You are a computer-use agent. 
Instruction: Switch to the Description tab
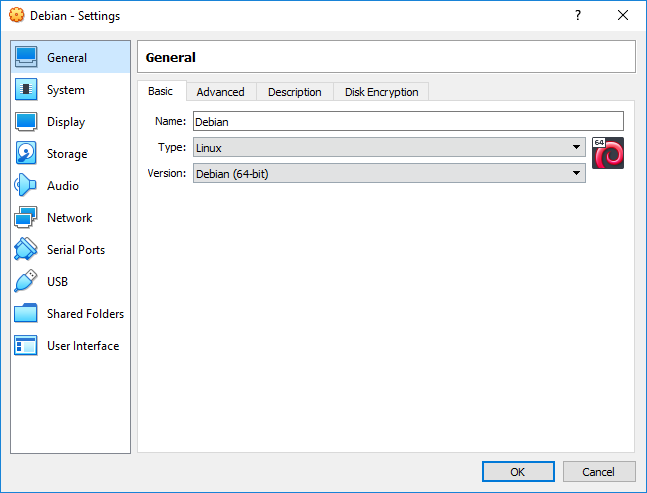coord(295,92)
